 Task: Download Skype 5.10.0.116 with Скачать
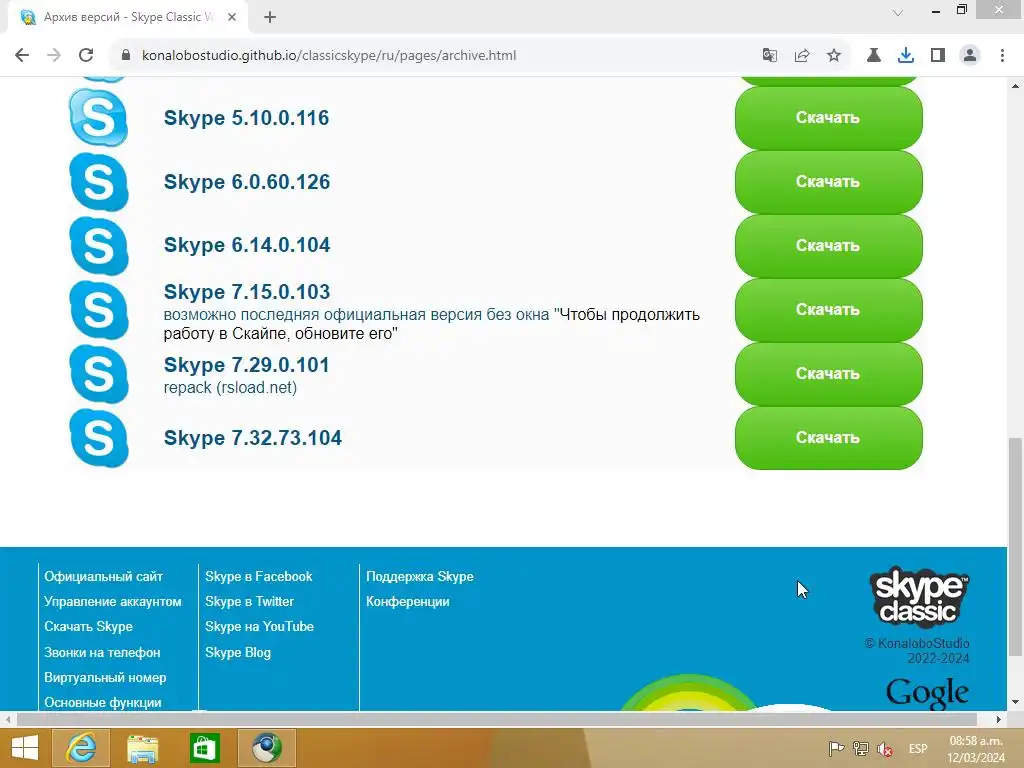coord(828,118)
